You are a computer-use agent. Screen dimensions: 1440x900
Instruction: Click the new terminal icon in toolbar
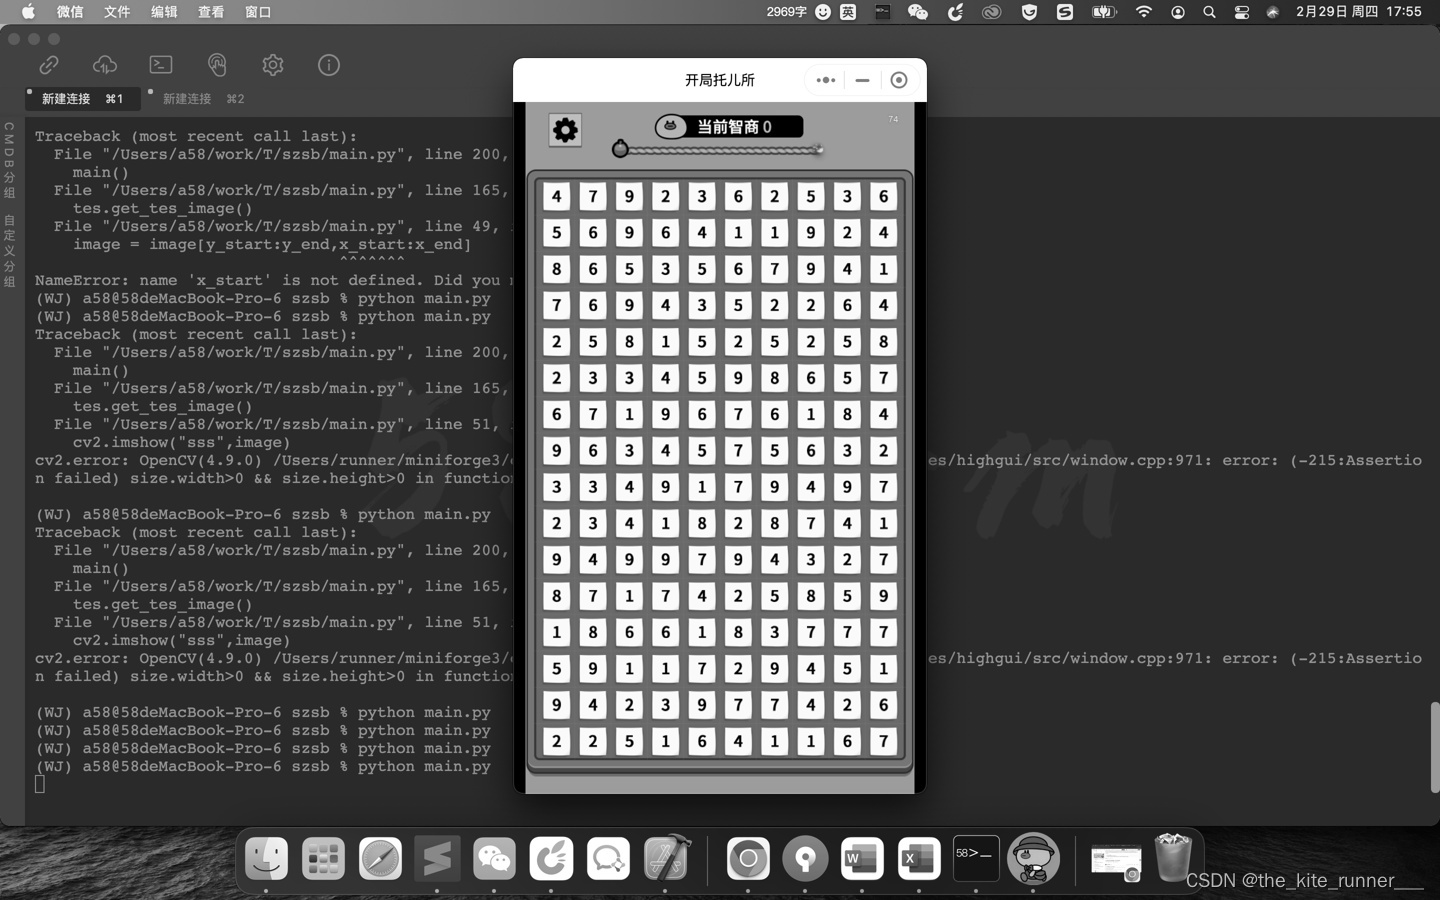pos(160,64)
